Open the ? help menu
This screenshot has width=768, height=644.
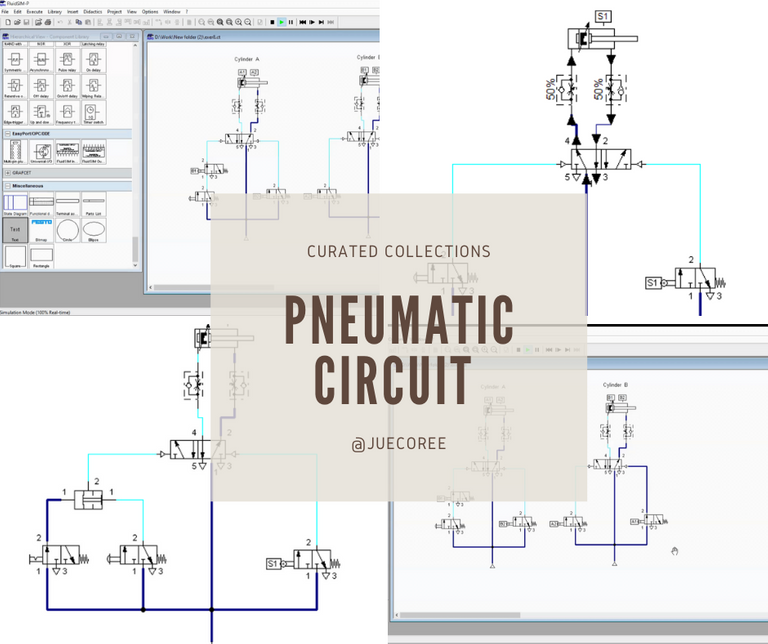187,11
